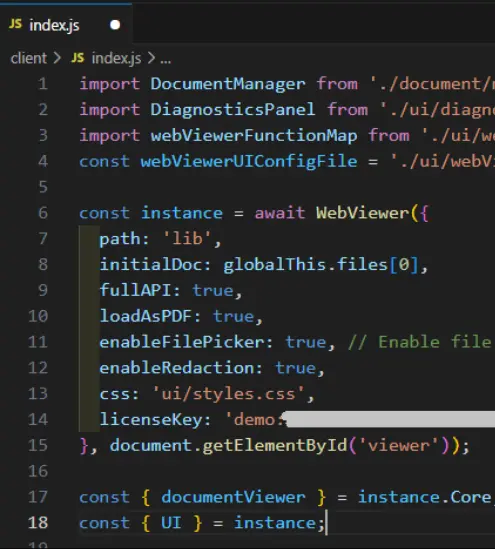Screen dimensions: 495x549
Task: Click the 'true' value of fullAPI
Action: coord(212,291)
